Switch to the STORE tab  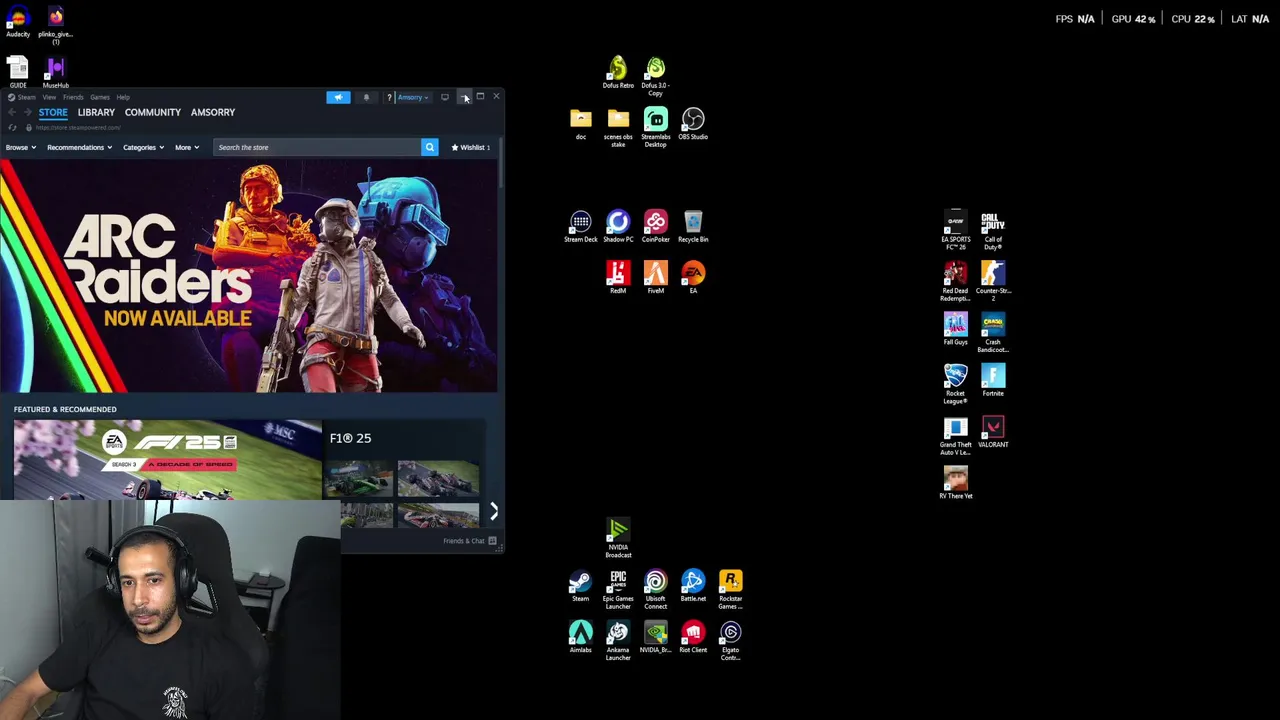pos(53,112)
